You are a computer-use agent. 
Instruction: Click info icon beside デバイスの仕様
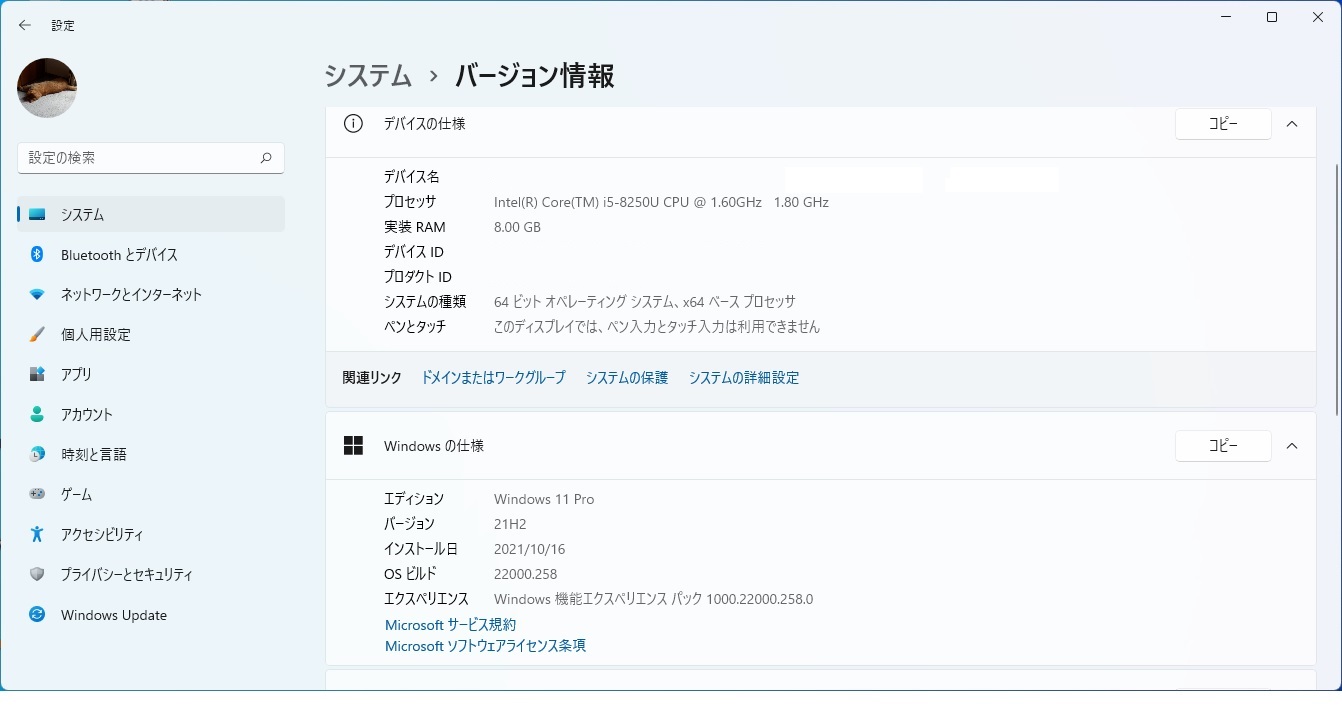click(x=353, y=124)
